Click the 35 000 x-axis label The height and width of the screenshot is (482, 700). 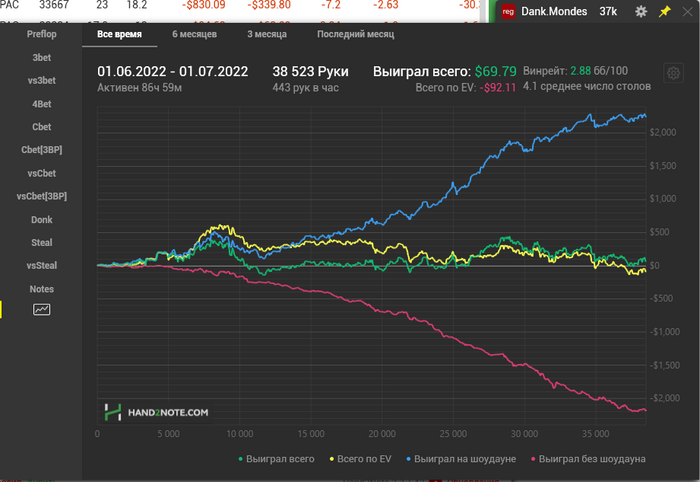(595, 434)
